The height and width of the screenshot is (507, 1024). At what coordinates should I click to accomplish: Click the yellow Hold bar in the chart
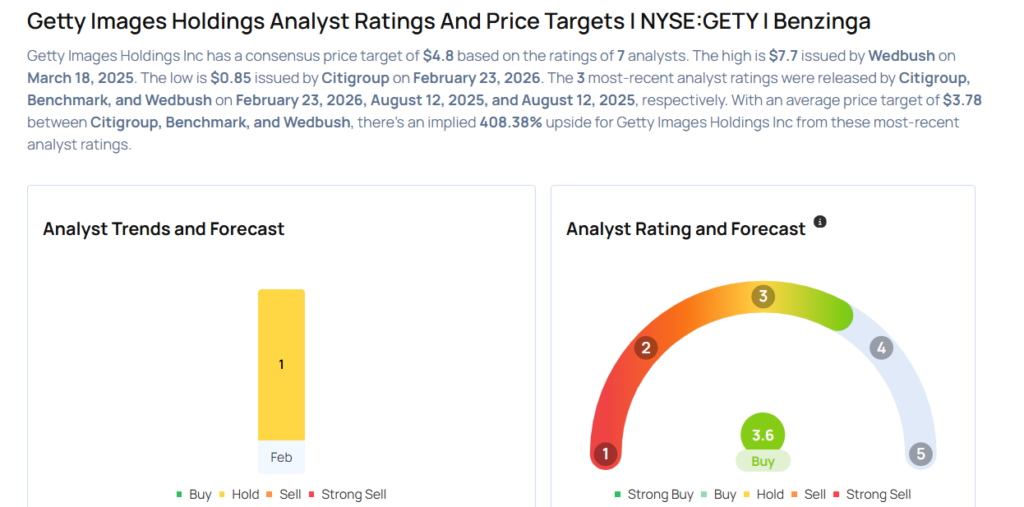[x=281, y=364]
